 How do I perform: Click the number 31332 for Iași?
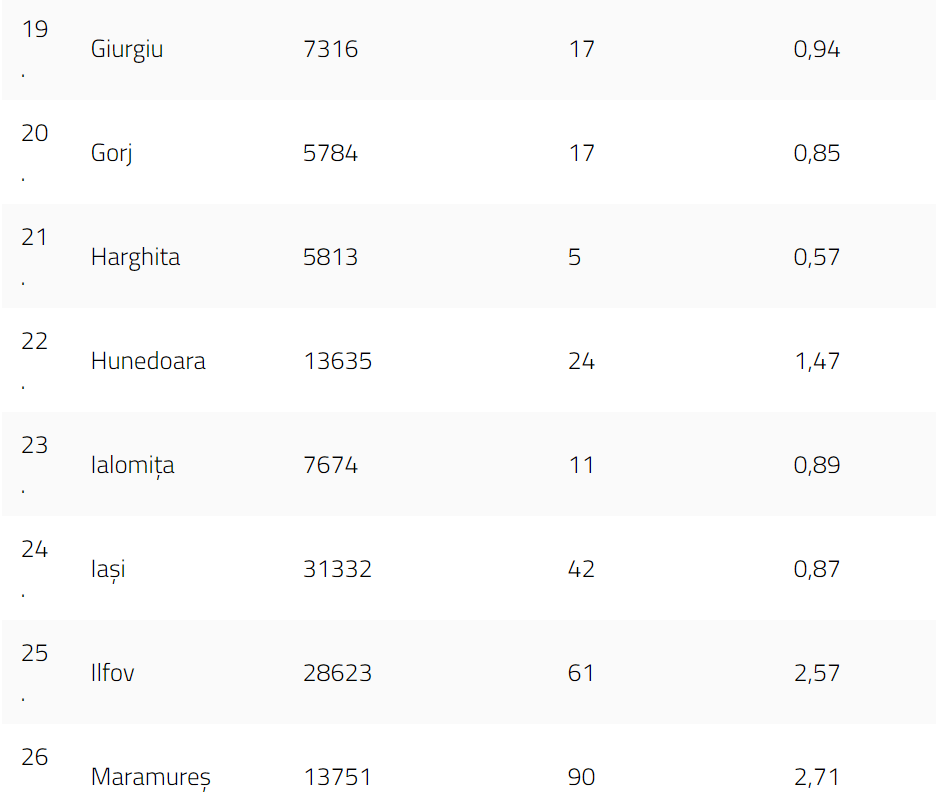(337, 569)
